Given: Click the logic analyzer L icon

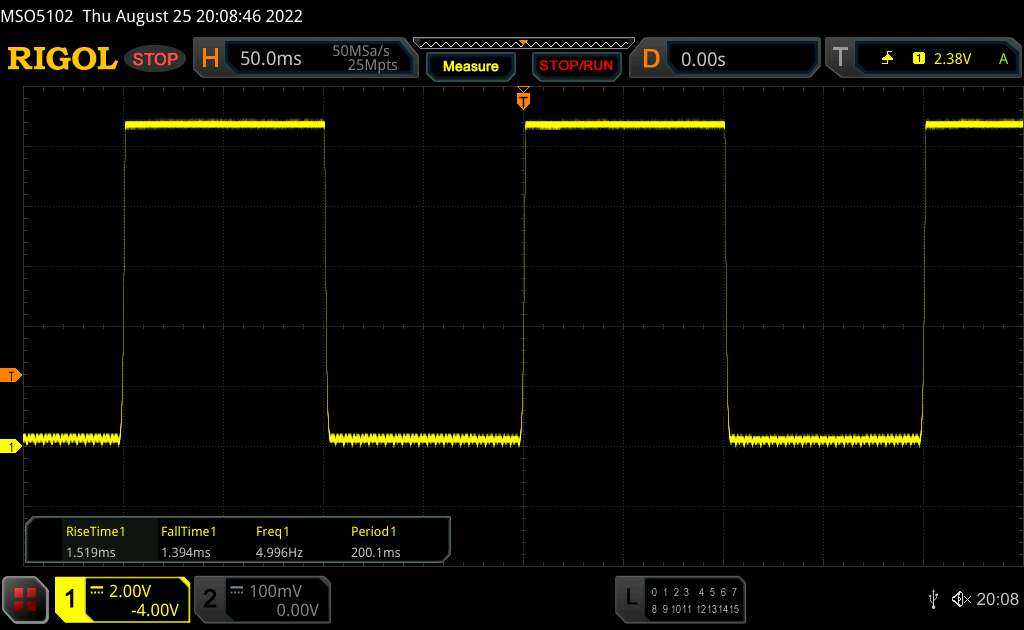Looking at the screenshot, I should coord(631,598).
